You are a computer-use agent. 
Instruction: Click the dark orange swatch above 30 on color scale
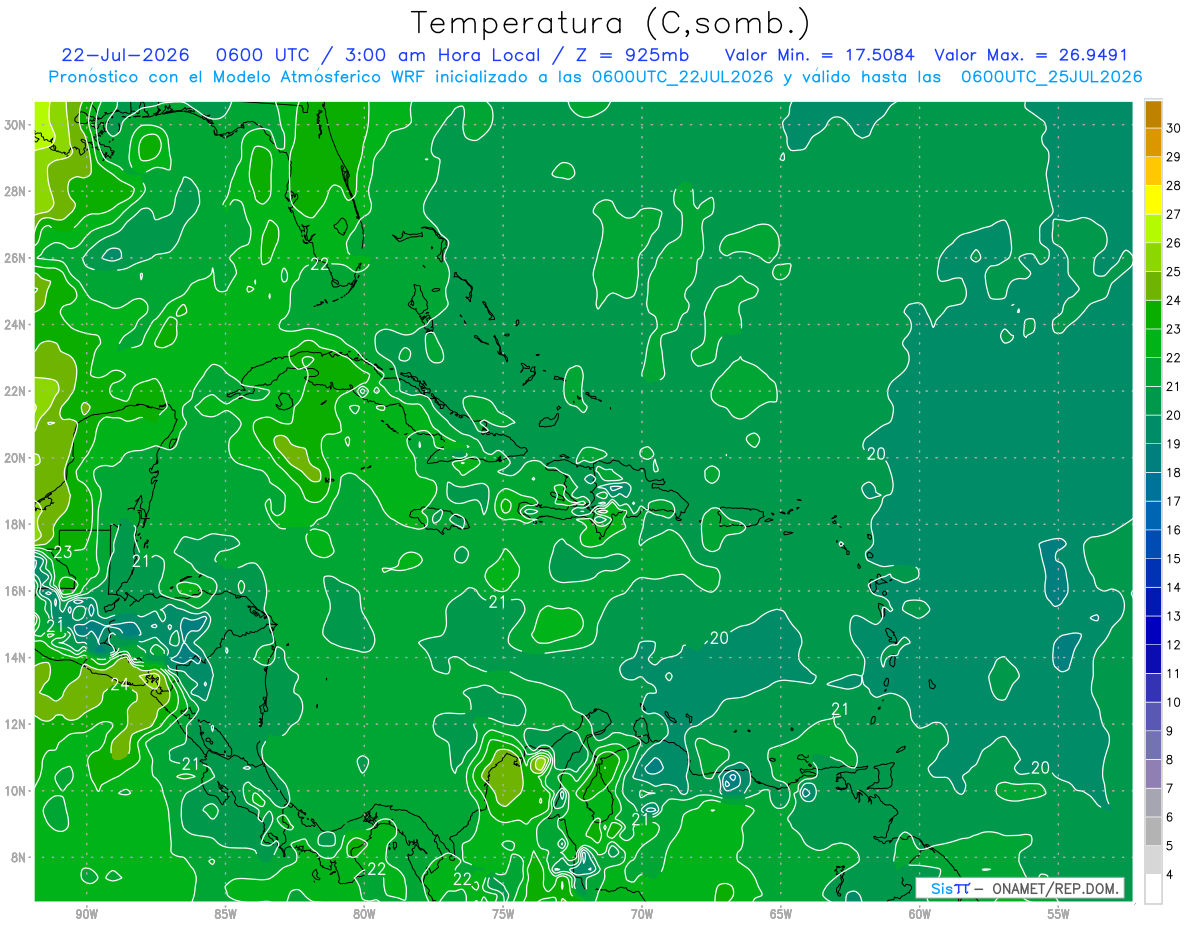[1153, 114]
